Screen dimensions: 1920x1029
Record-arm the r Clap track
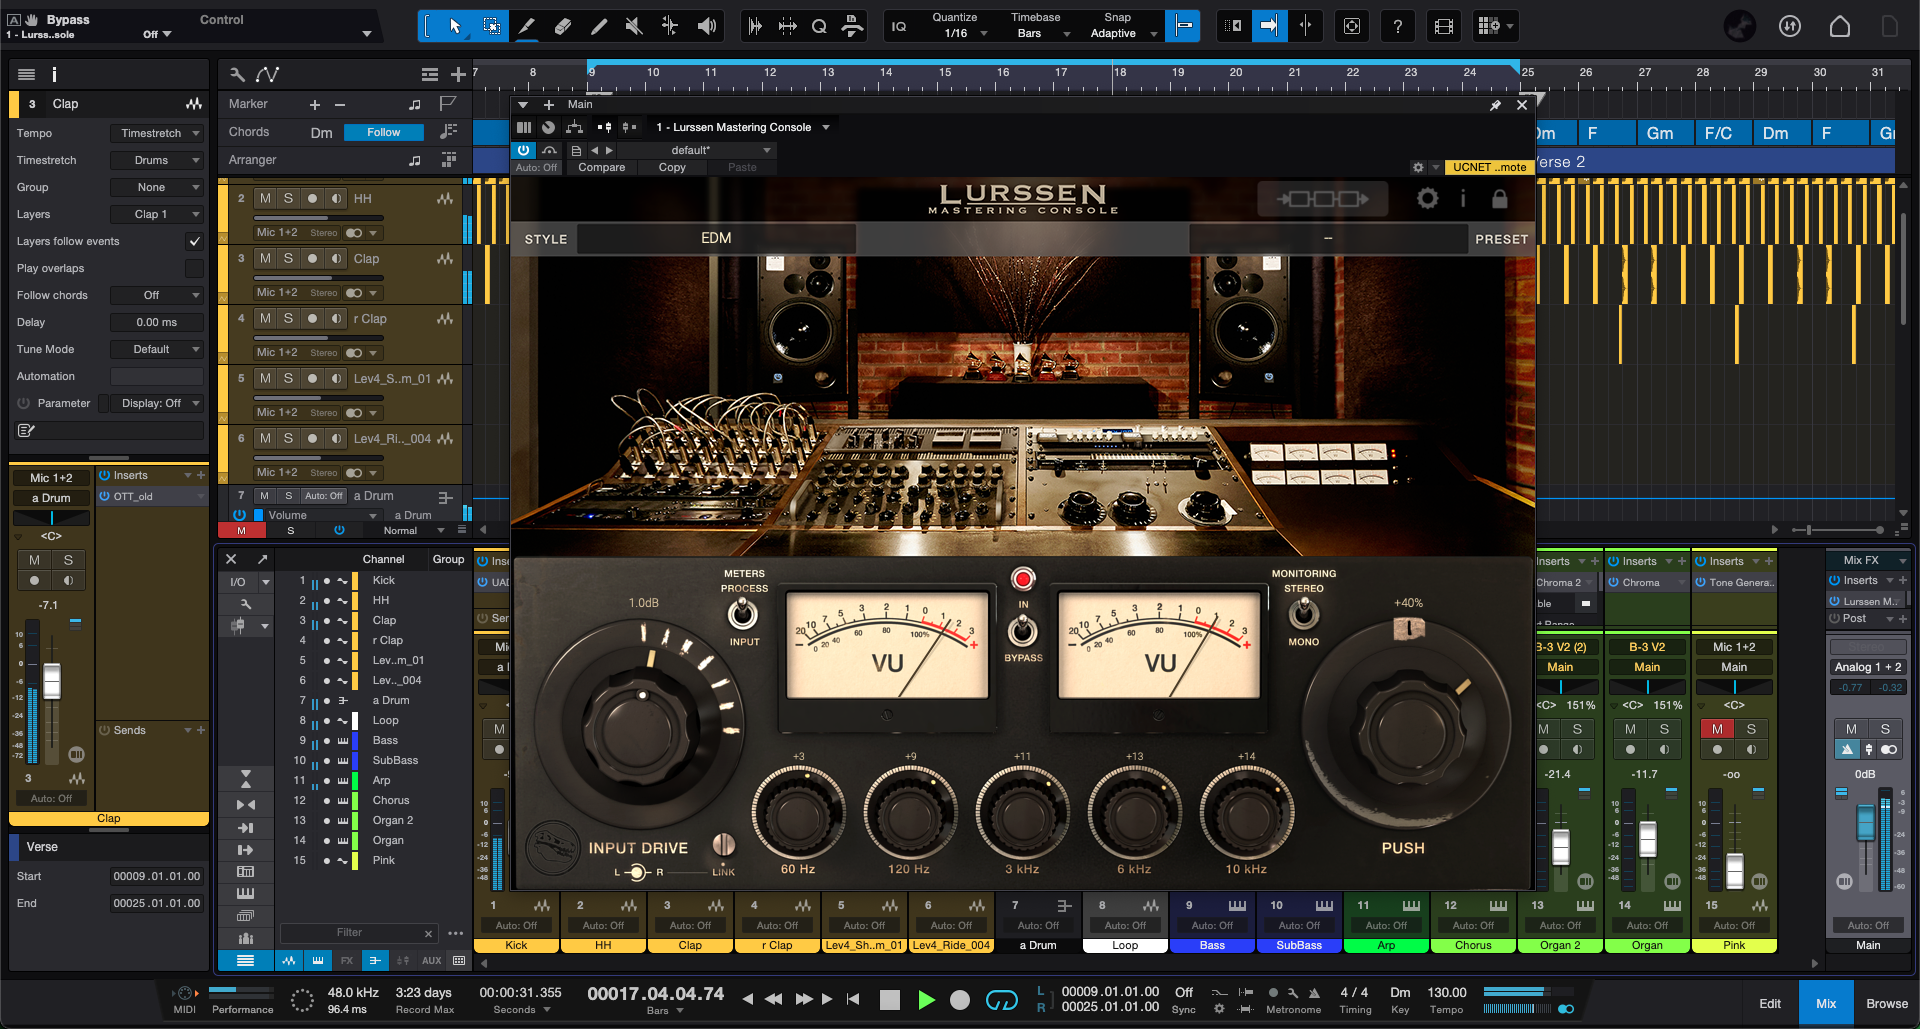[312, 318]
